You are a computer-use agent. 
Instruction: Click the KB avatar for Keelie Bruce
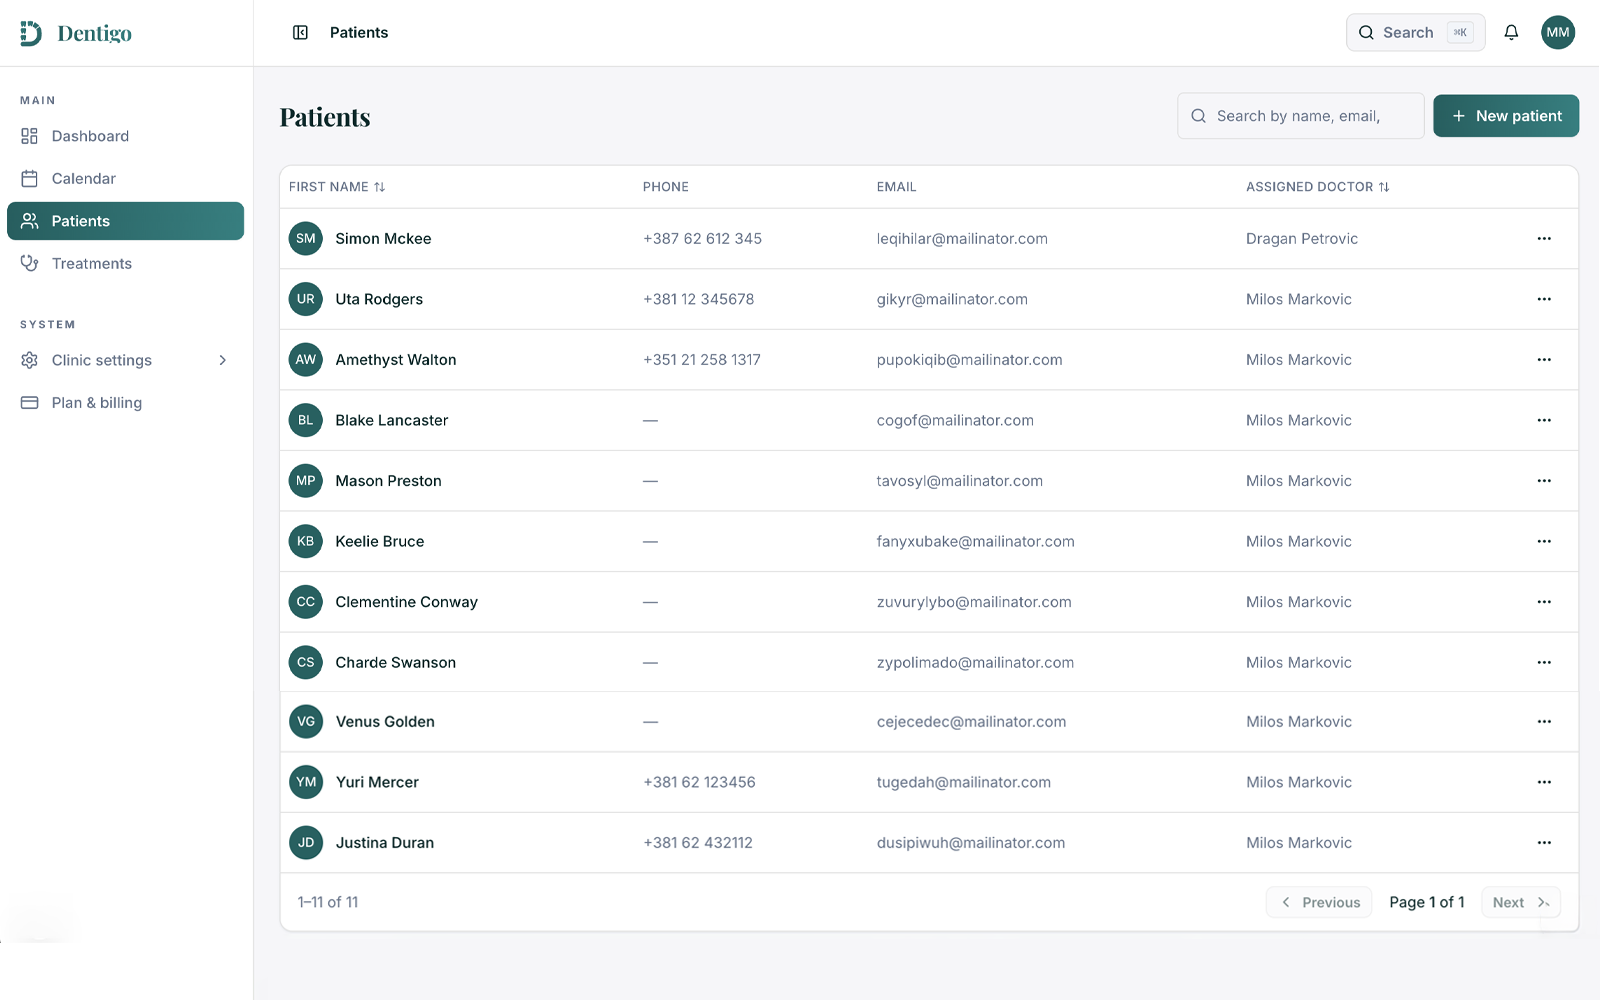coord(306,541)
